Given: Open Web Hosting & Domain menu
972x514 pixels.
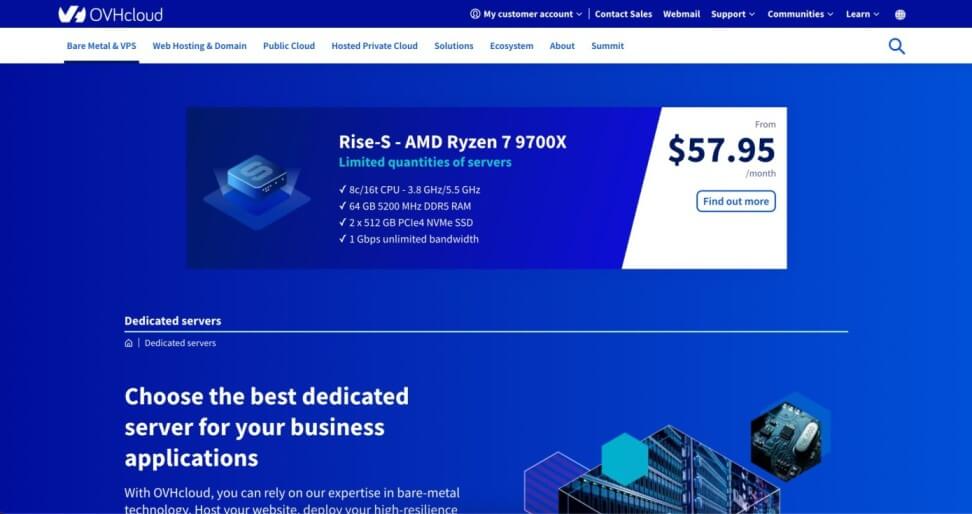Looking at the screenshot, I should point(199,46).
